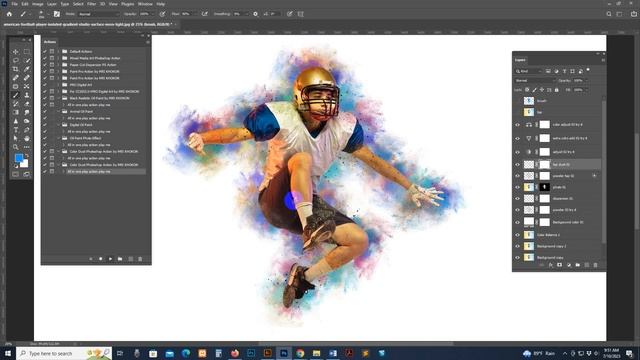Viewport: 640px width, 360px height.
Task: Hide the Background color 01 layer
Action: tap(518, 222)
